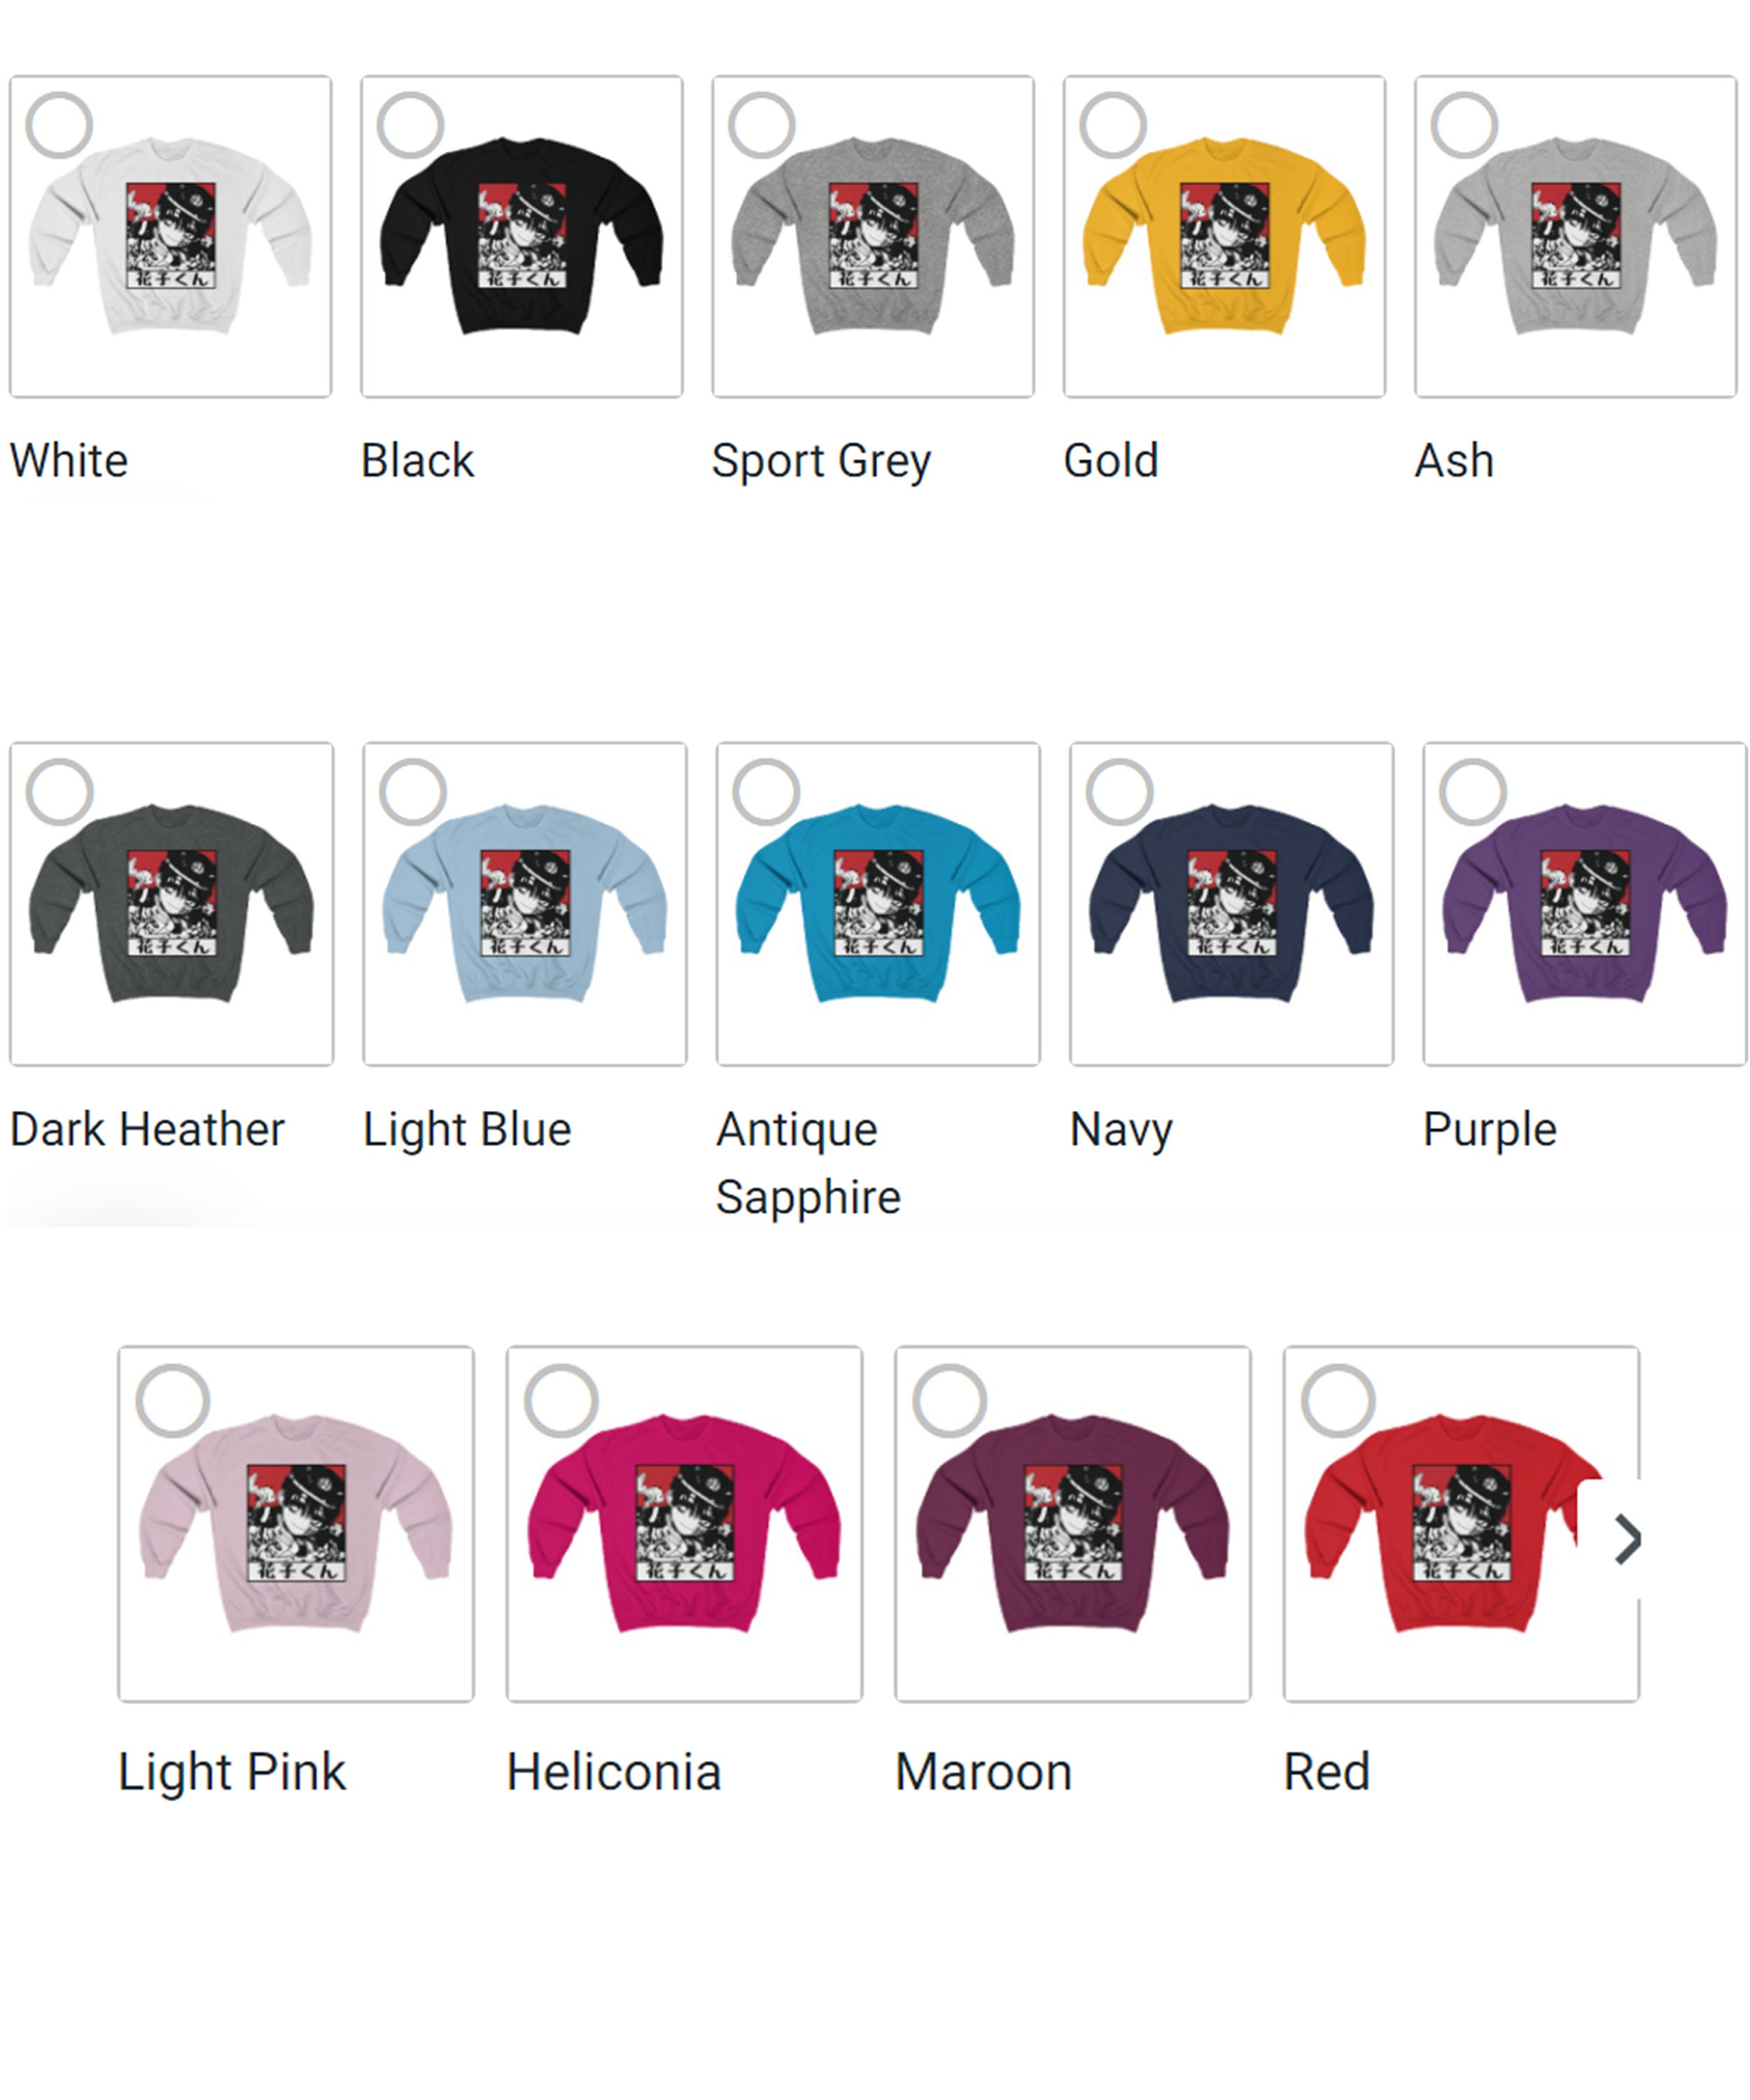1750x2100 pixels.
Task: Click the Heliconia color name
Action: [614, 1772]
